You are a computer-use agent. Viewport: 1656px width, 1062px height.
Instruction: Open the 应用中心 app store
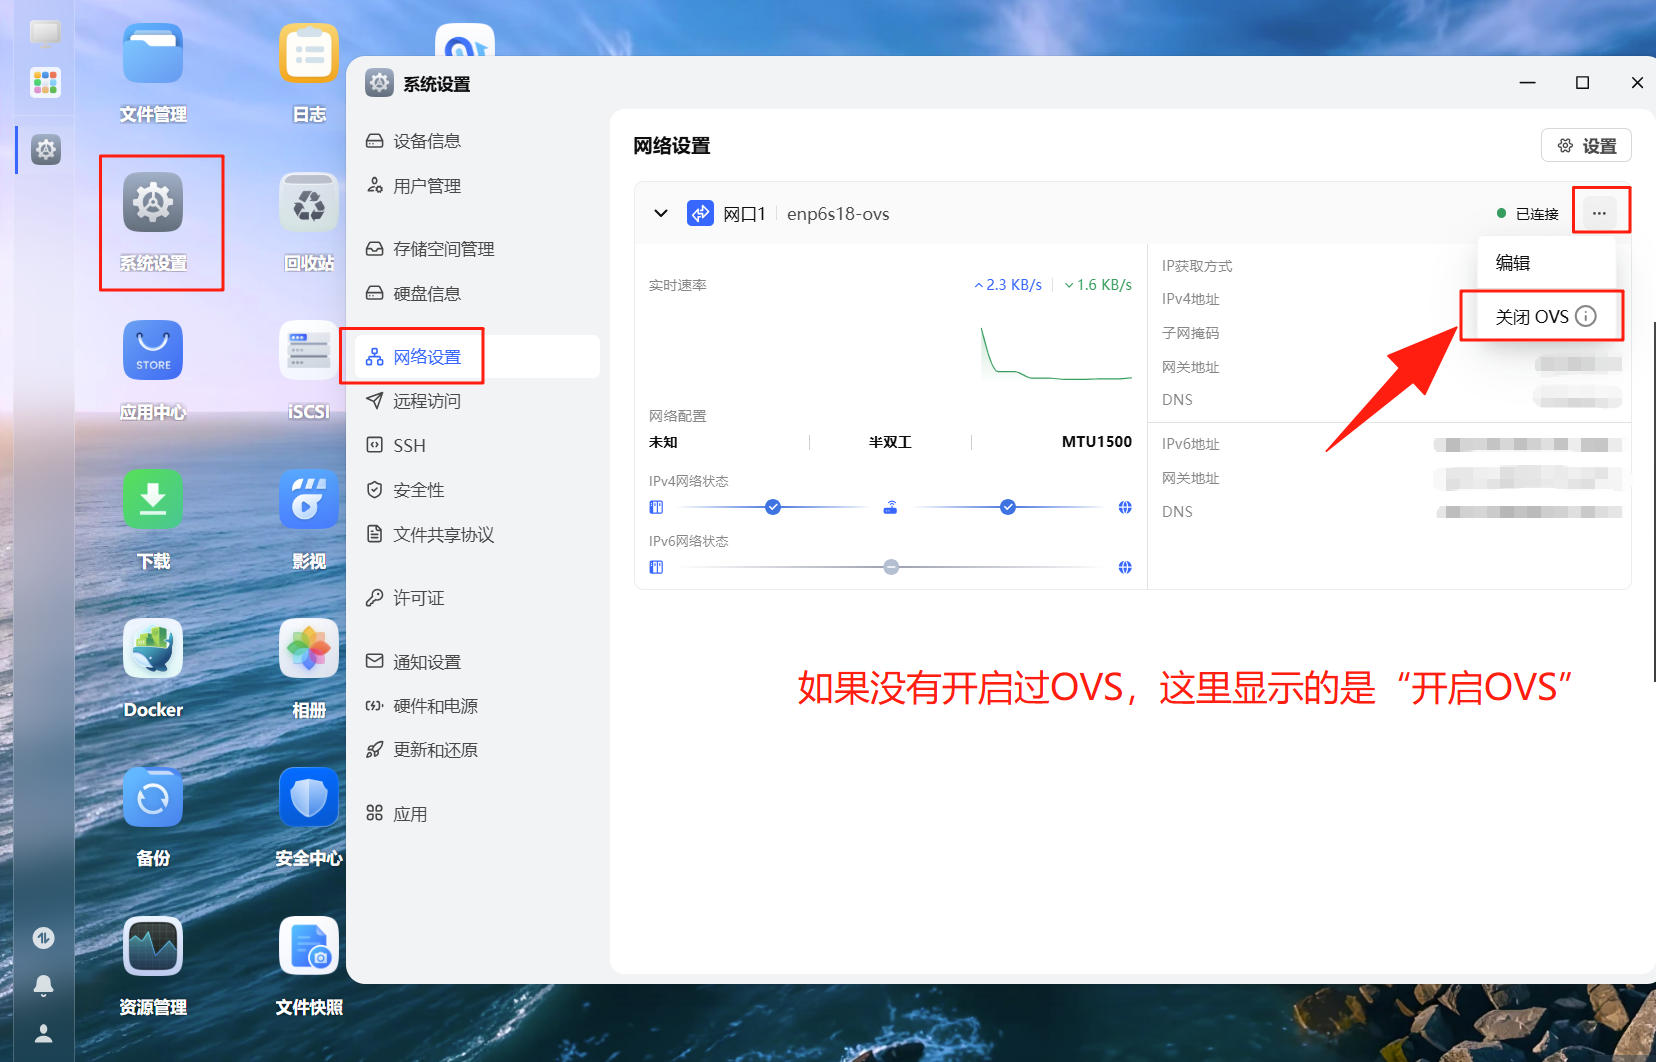pos(152,350)
